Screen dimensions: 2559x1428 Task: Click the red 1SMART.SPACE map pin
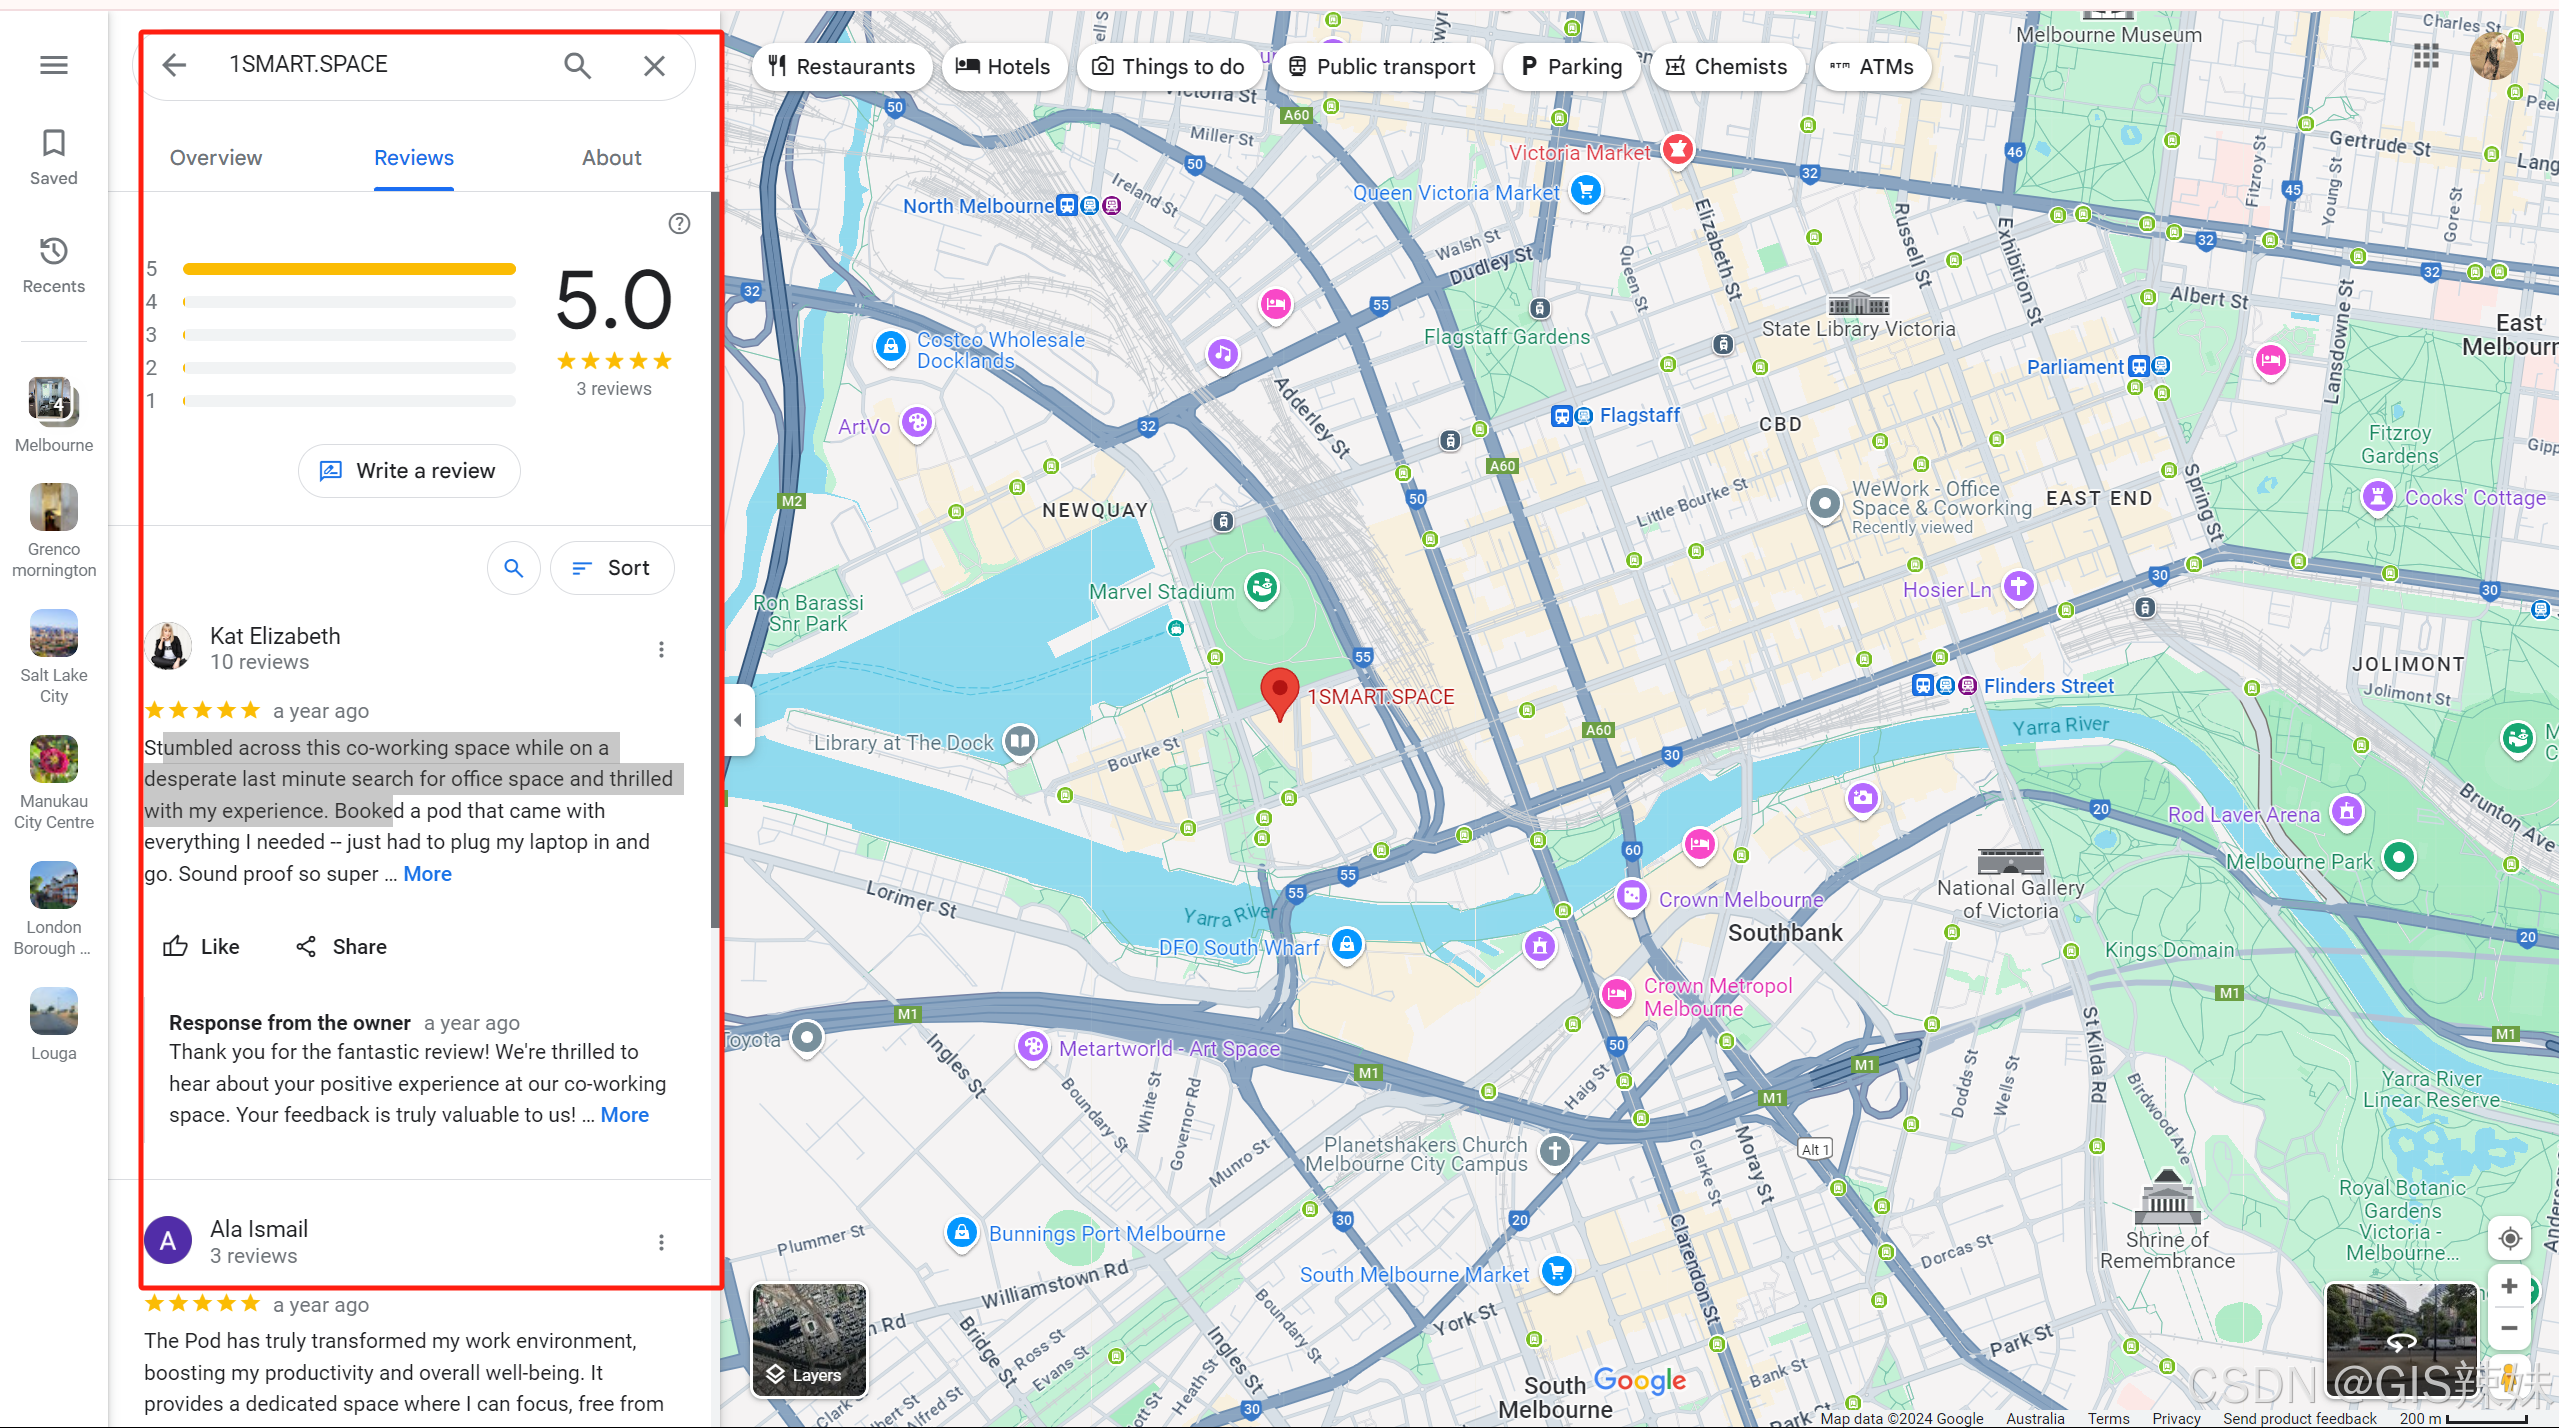1279,694
